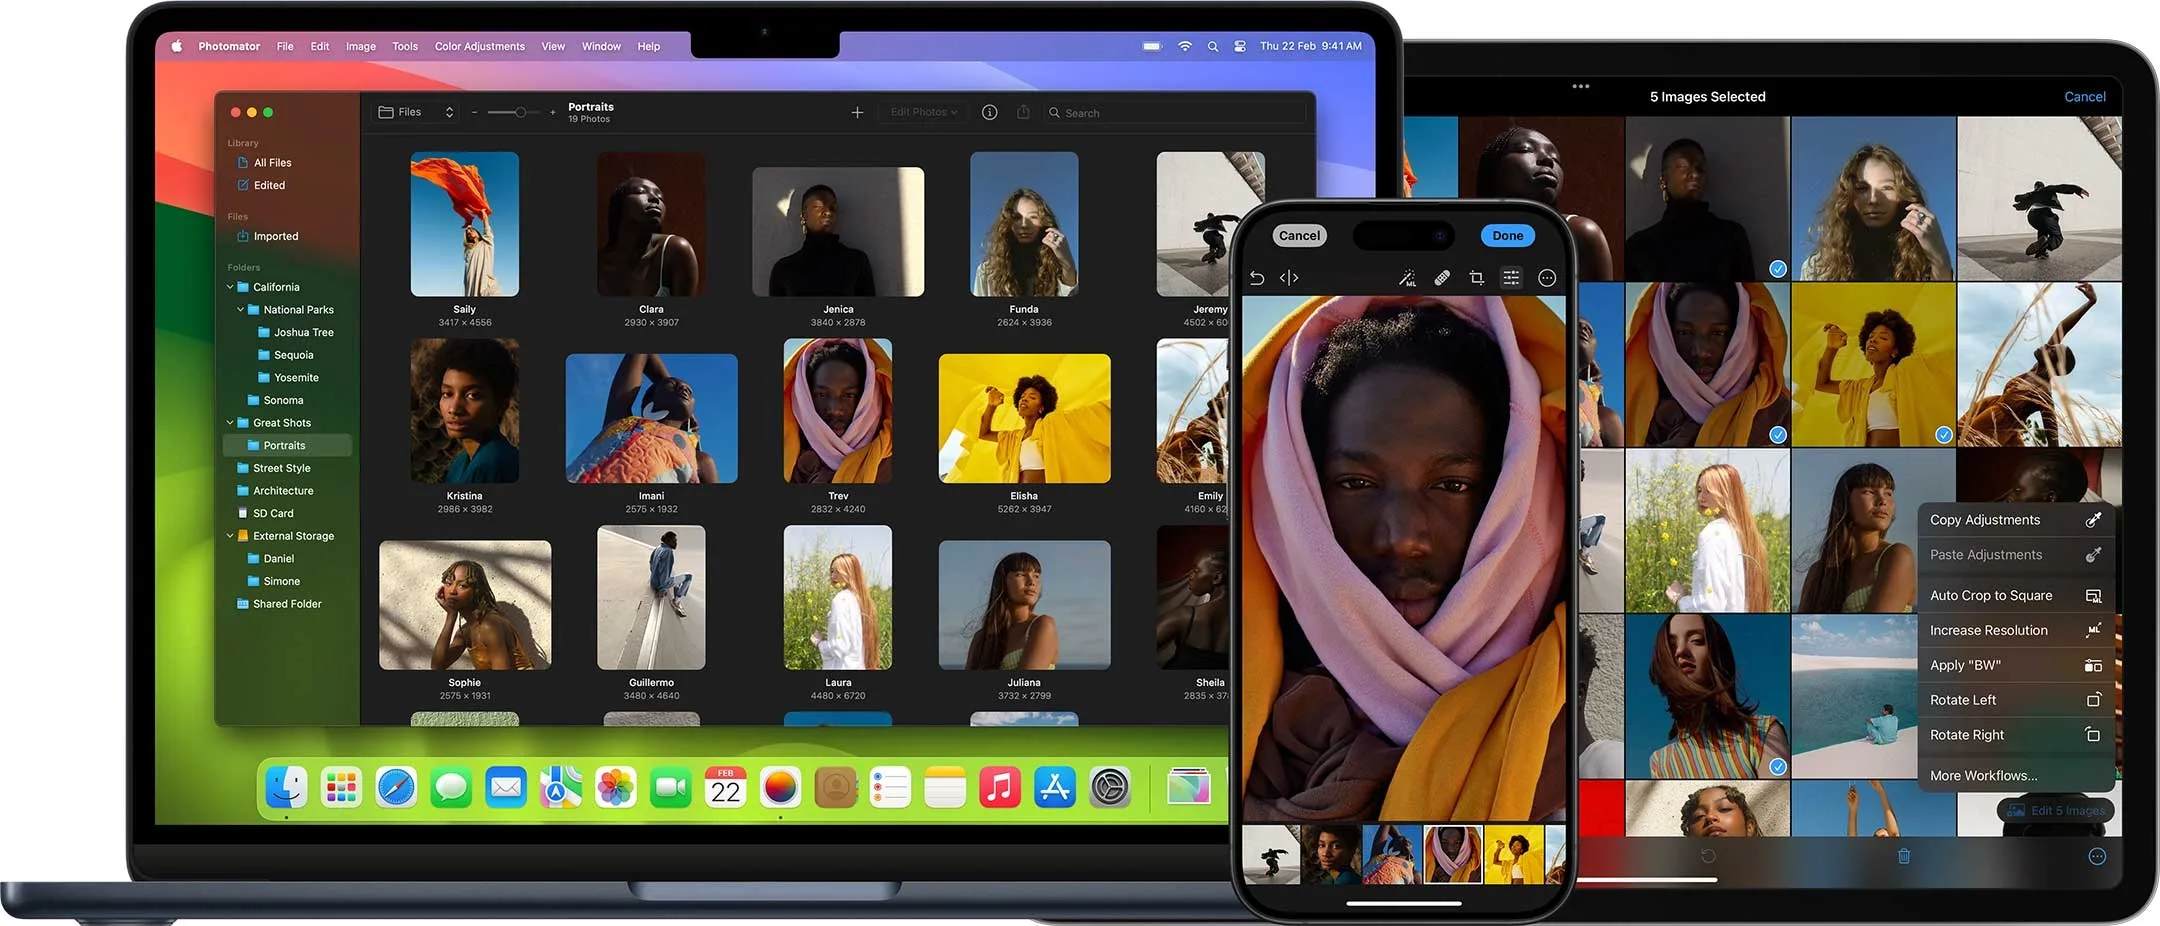Open the Image menu
This screenshot has width=2160, height=926.
point(361,46)
